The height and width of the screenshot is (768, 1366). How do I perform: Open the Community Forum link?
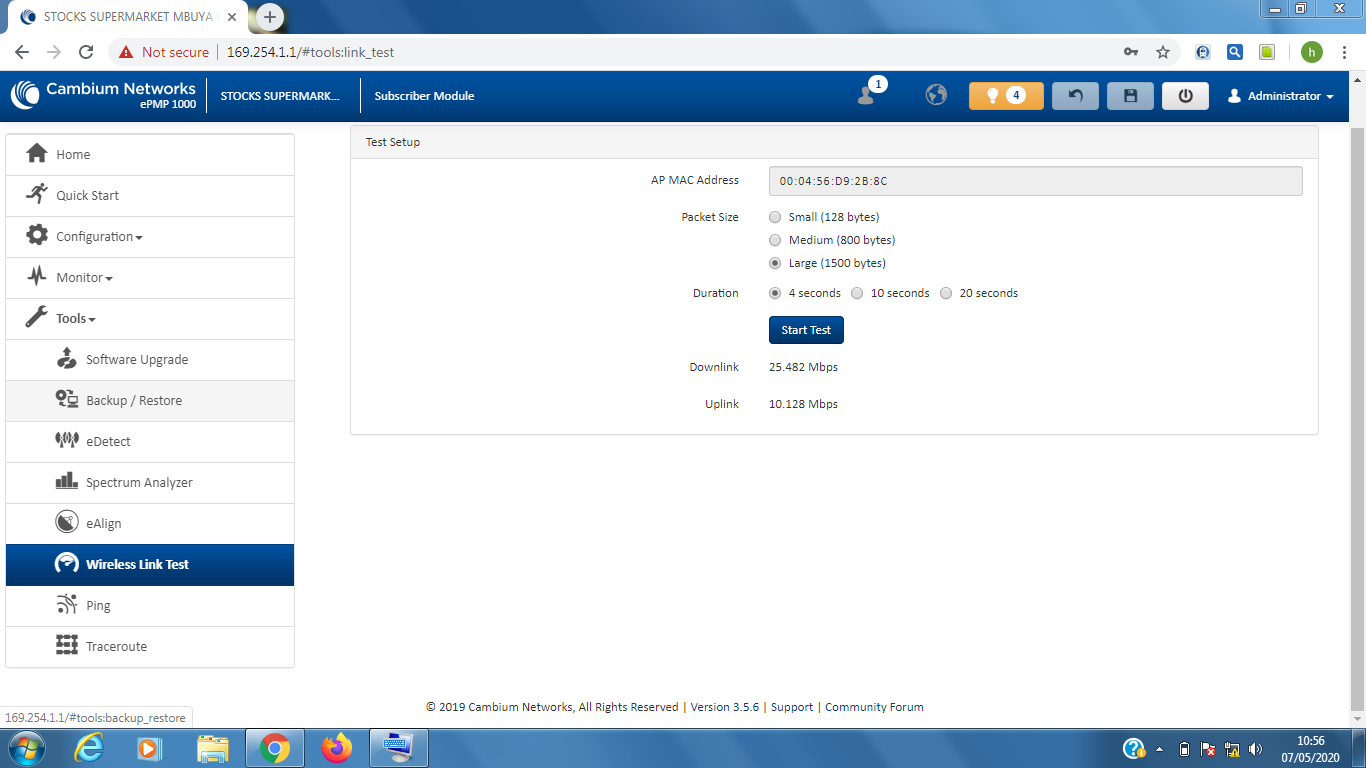874,707
